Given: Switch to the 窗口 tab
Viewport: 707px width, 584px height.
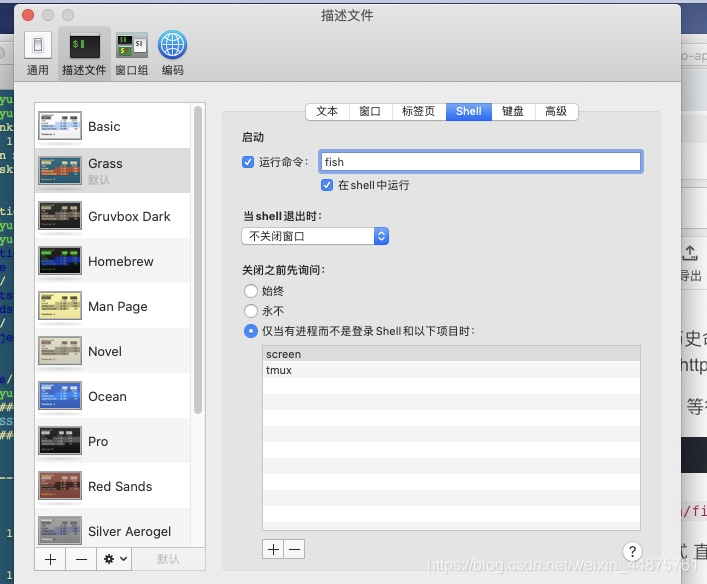Looking at the screenshot, I should 370,111.
